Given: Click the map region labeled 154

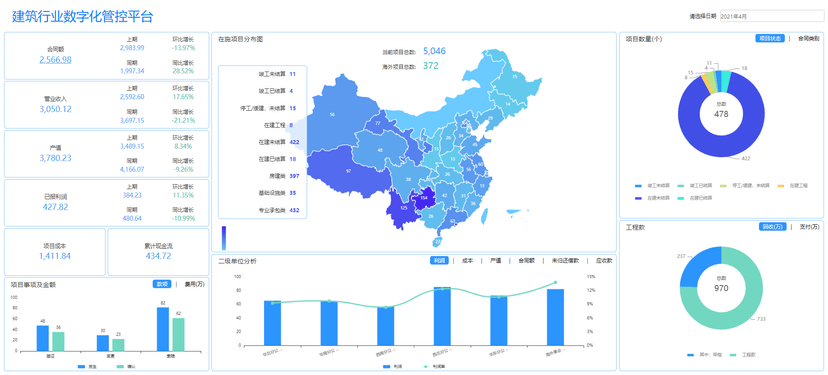Looking at the screenshot, I should 423,198.
